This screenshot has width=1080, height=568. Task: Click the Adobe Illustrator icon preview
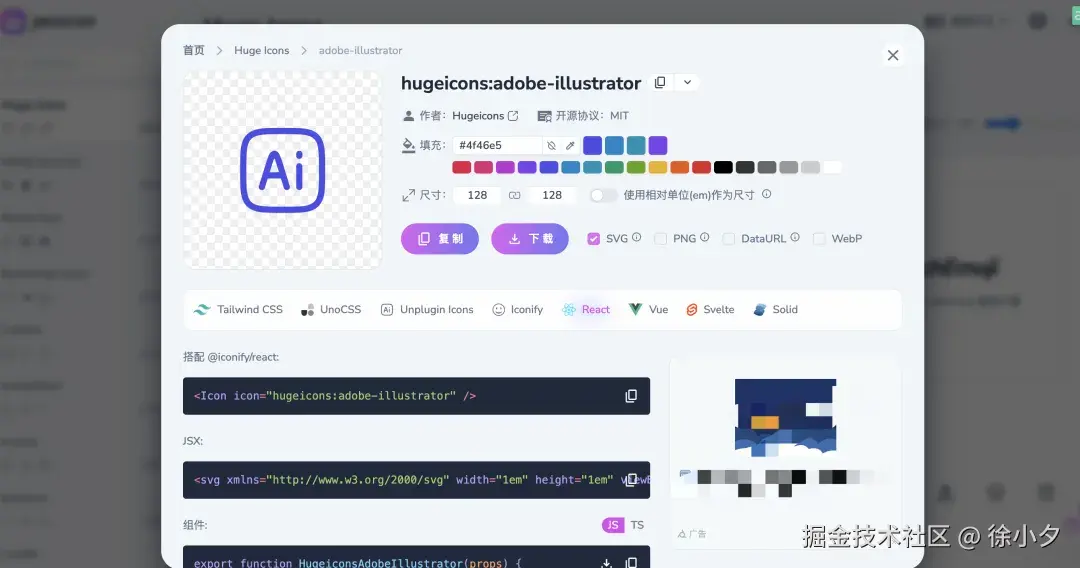[x=282, y=170]
